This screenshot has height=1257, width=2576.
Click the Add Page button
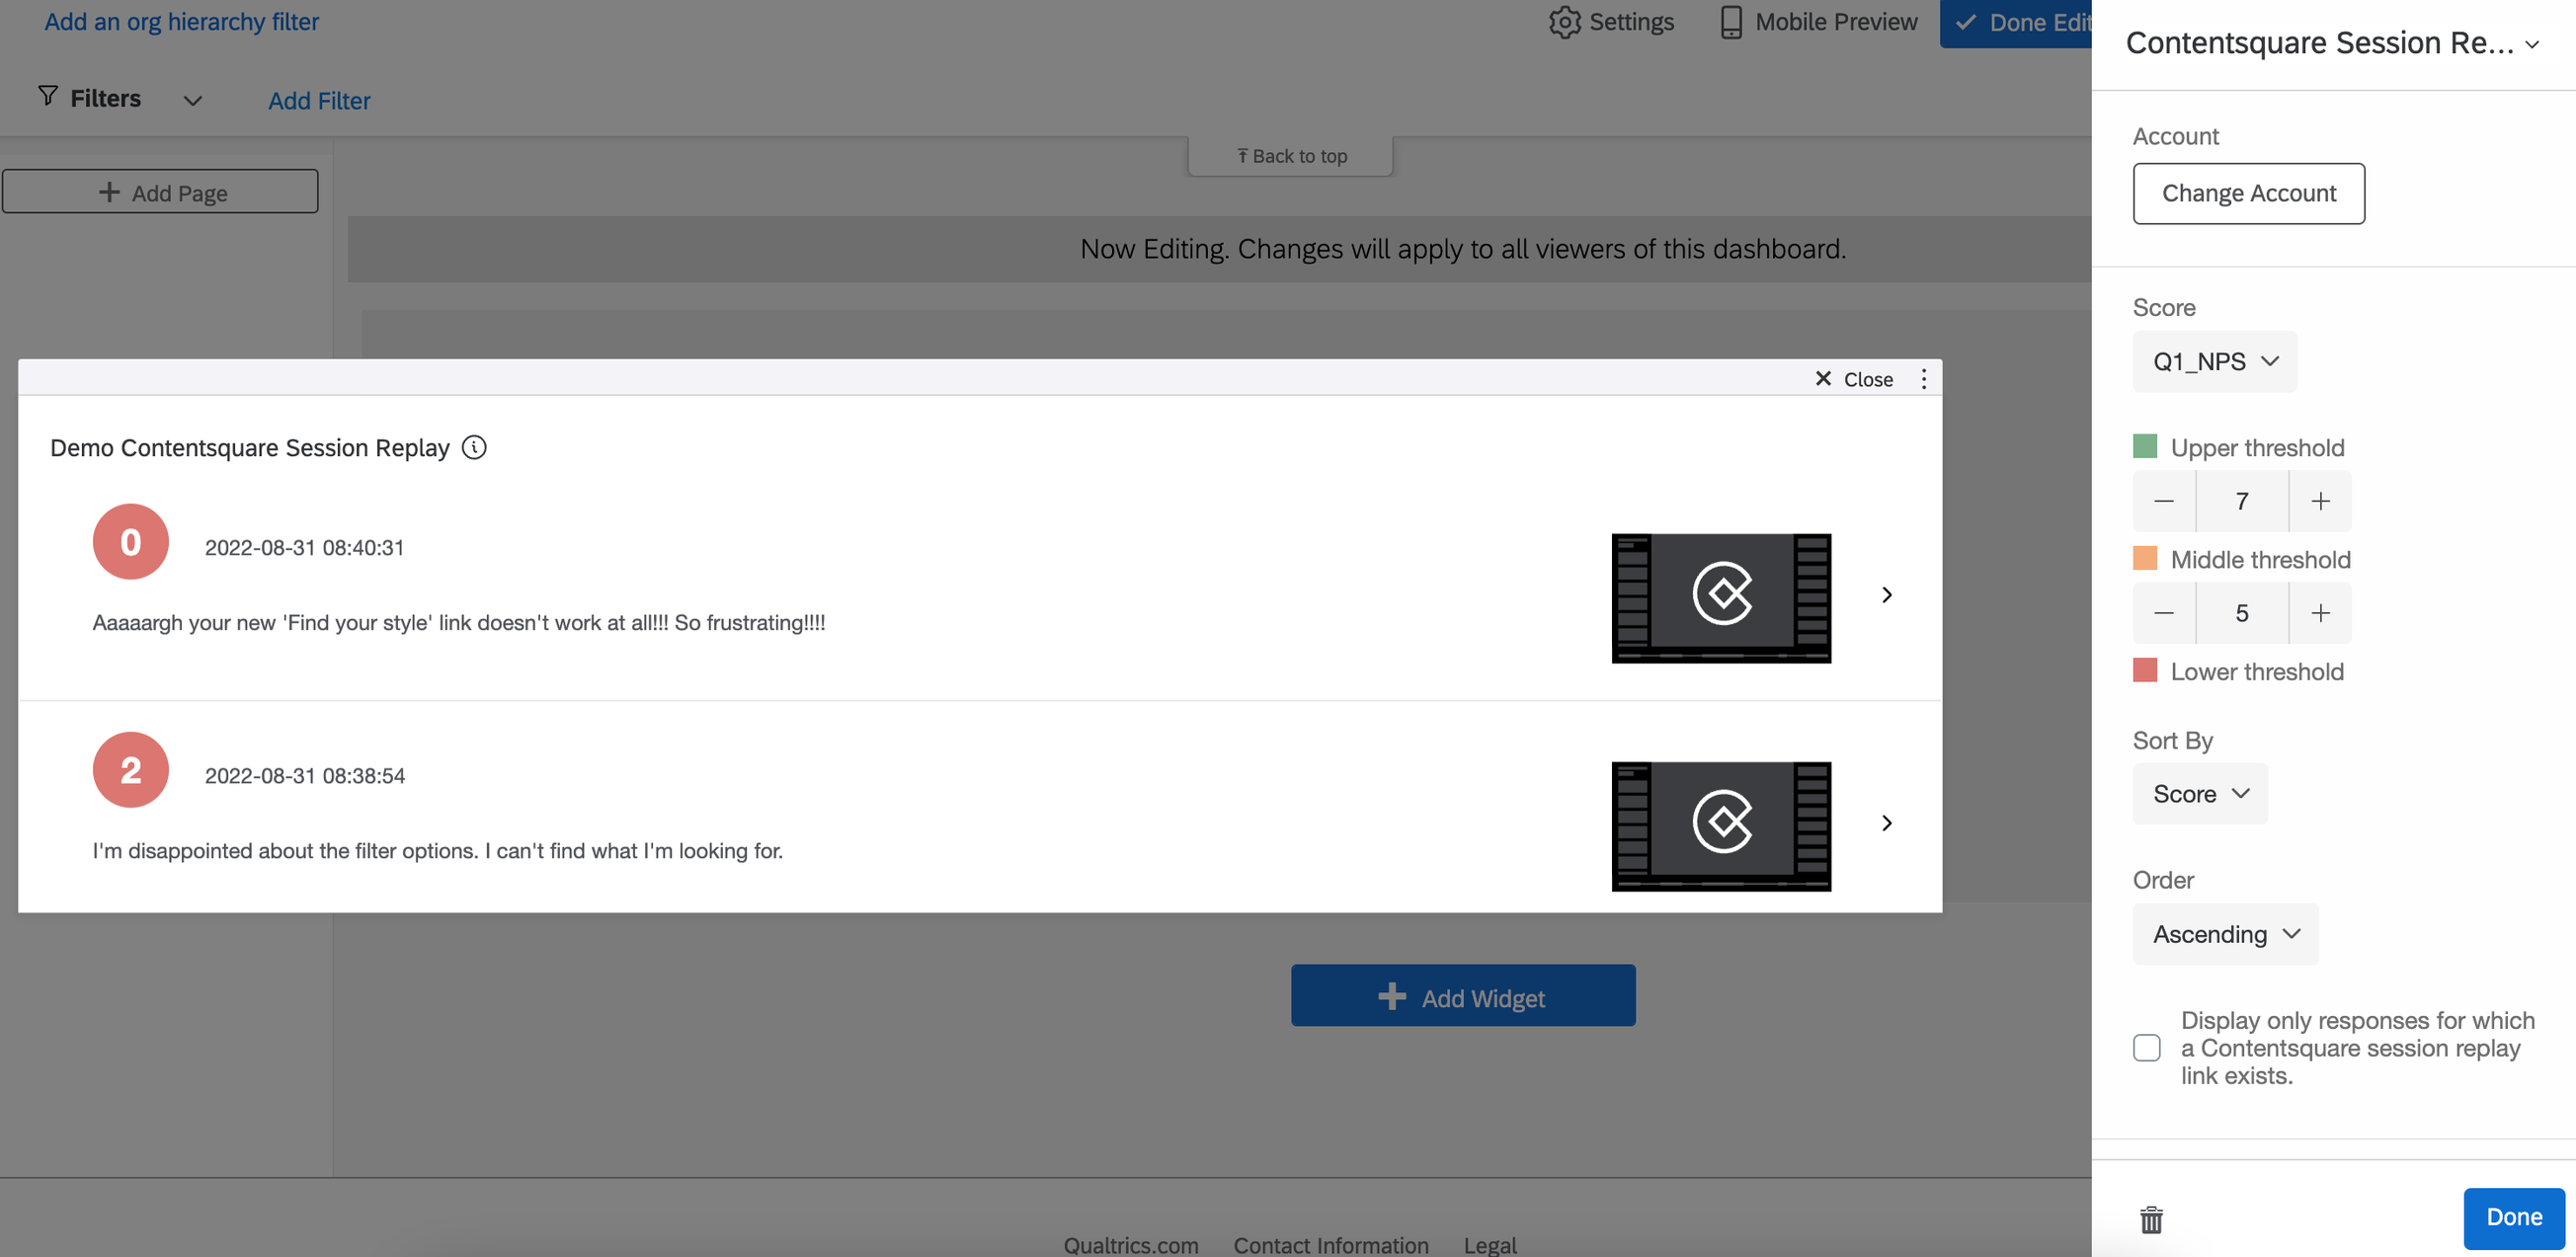tap(160, 191)
